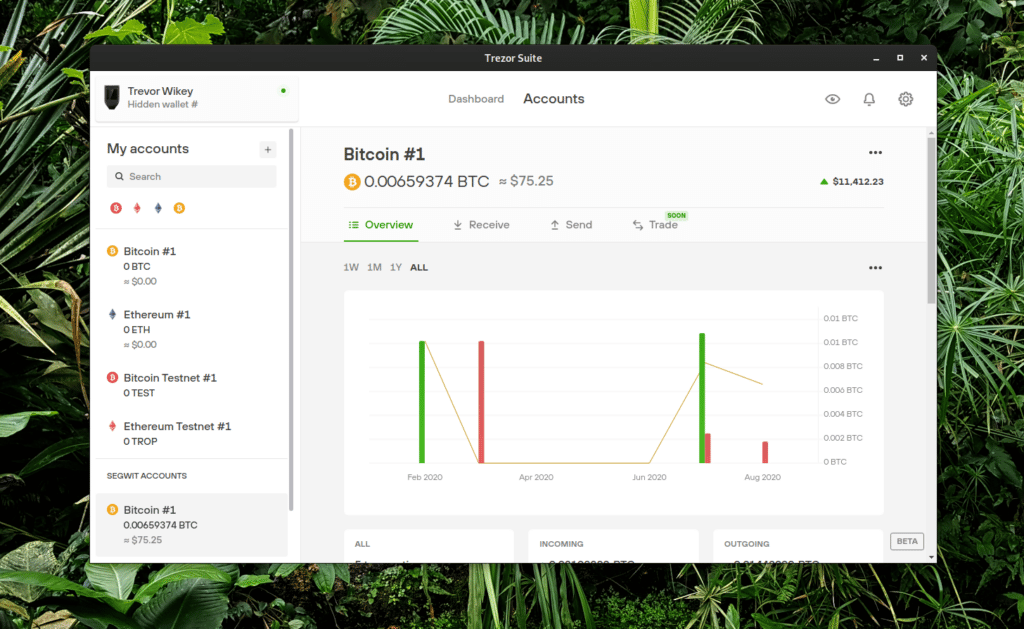
Task: Click the INCOMING summary card
Action: point(613,546)
